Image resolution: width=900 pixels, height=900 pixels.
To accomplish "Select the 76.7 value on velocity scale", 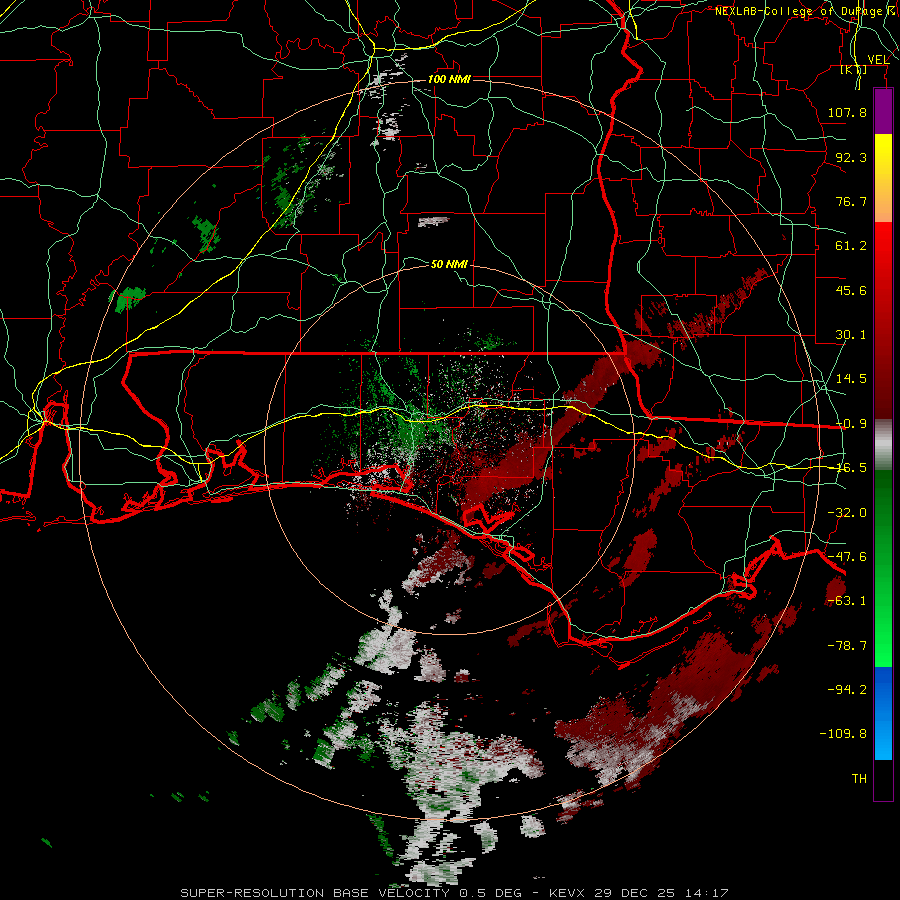I will pyautogui.click(x=851, y=201).
